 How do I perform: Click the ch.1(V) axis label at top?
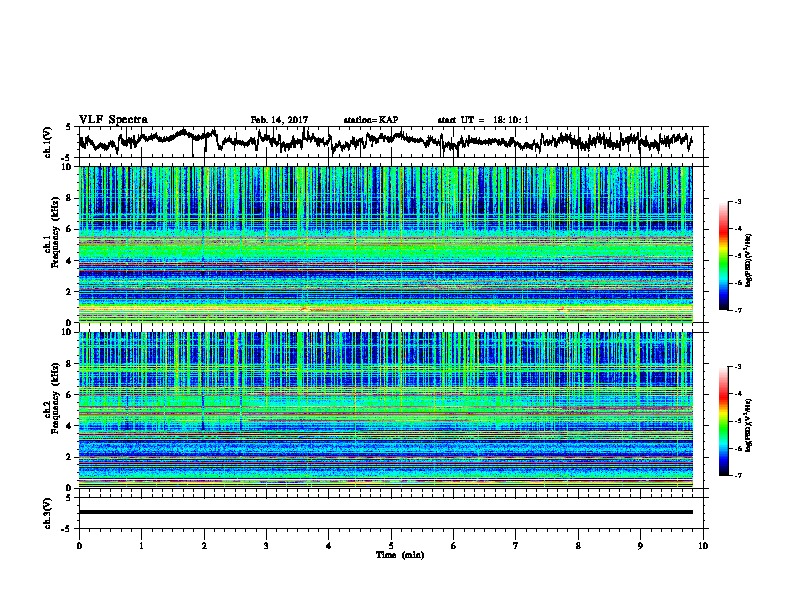(47, 142)
